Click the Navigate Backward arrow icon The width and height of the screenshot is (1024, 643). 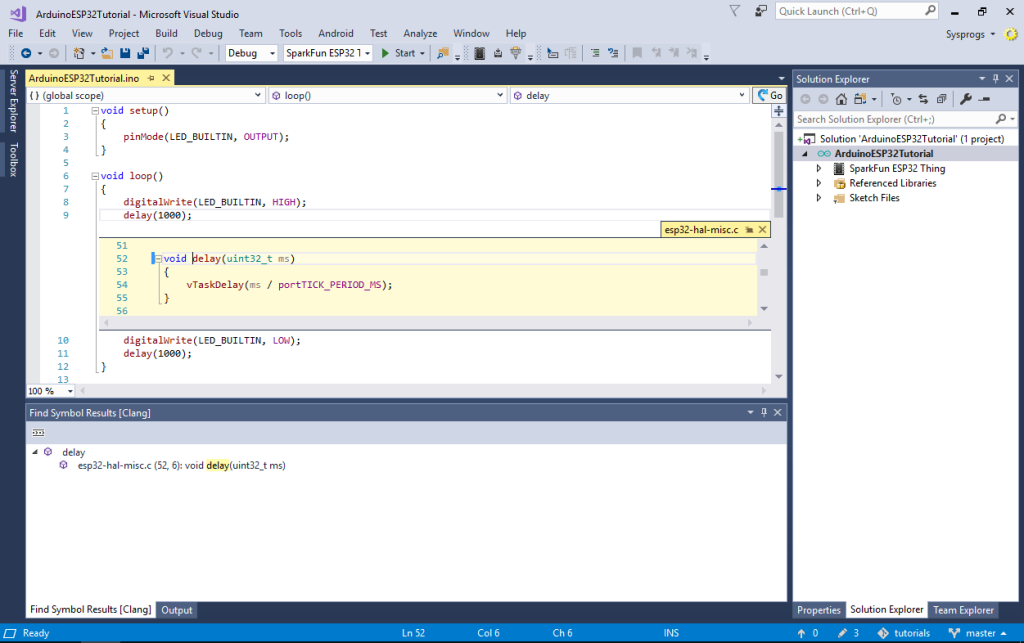pyautogui.click(x=26, y=51)
